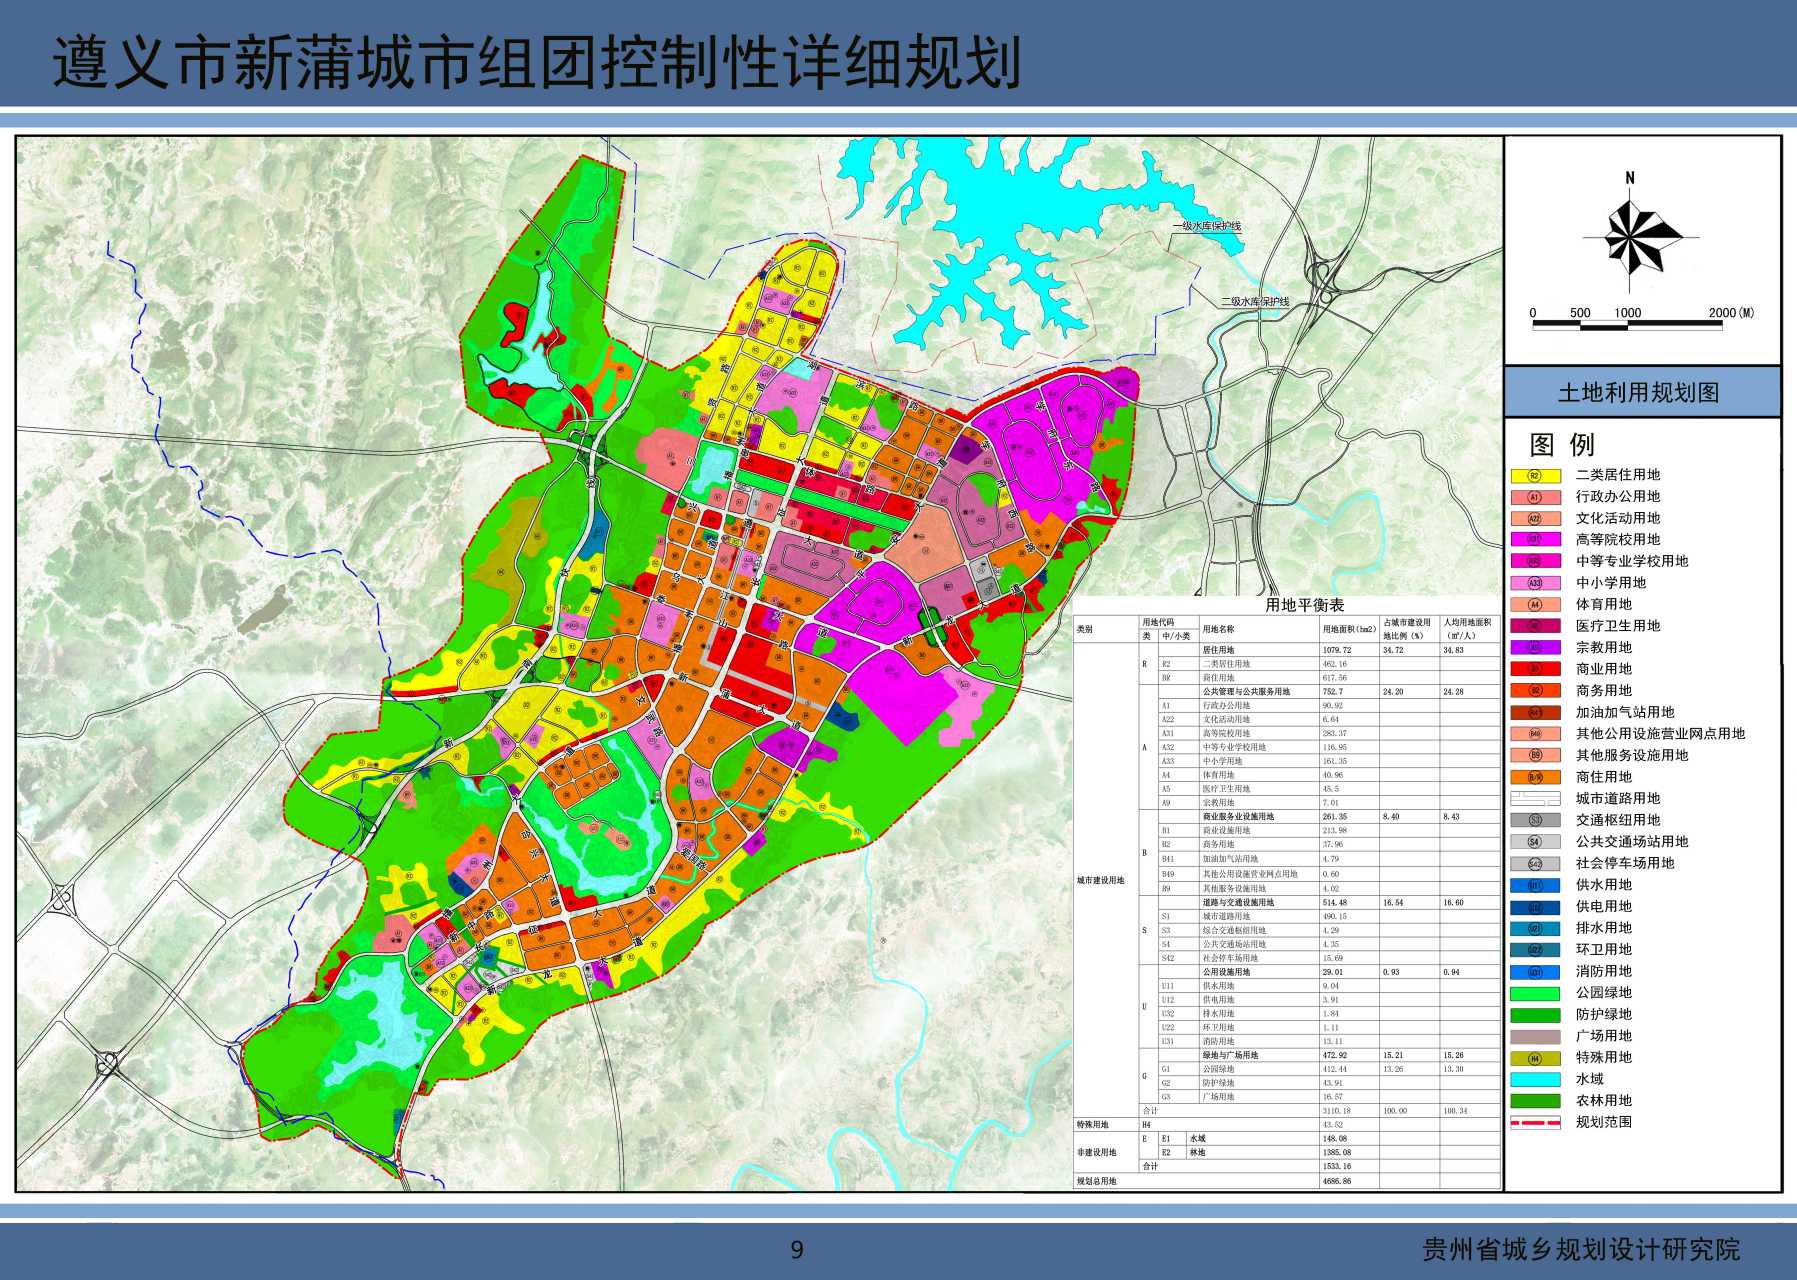Click the 商住用地 orange legend symbol

click(x=1535, y=777)
